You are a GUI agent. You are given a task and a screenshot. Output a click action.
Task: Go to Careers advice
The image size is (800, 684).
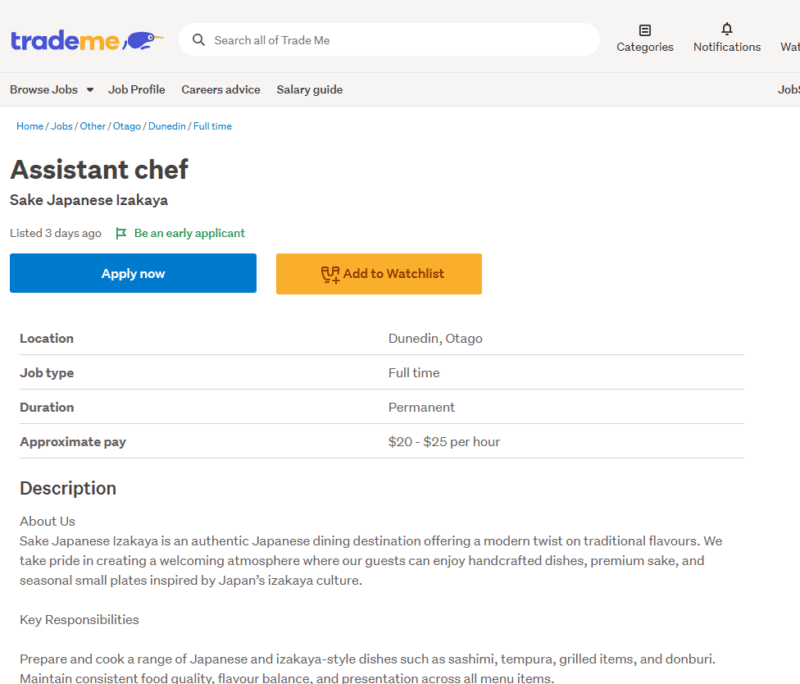(x=220, y=90)
